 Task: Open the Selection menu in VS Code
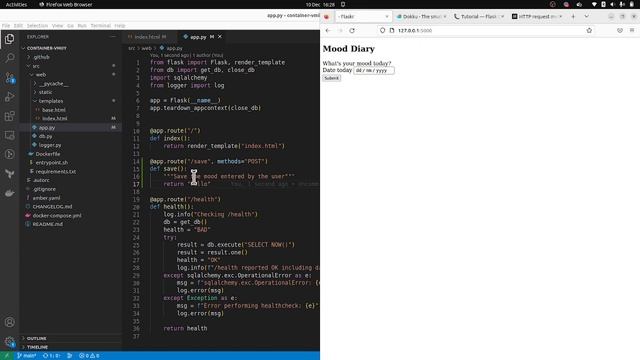pos(37,25)
